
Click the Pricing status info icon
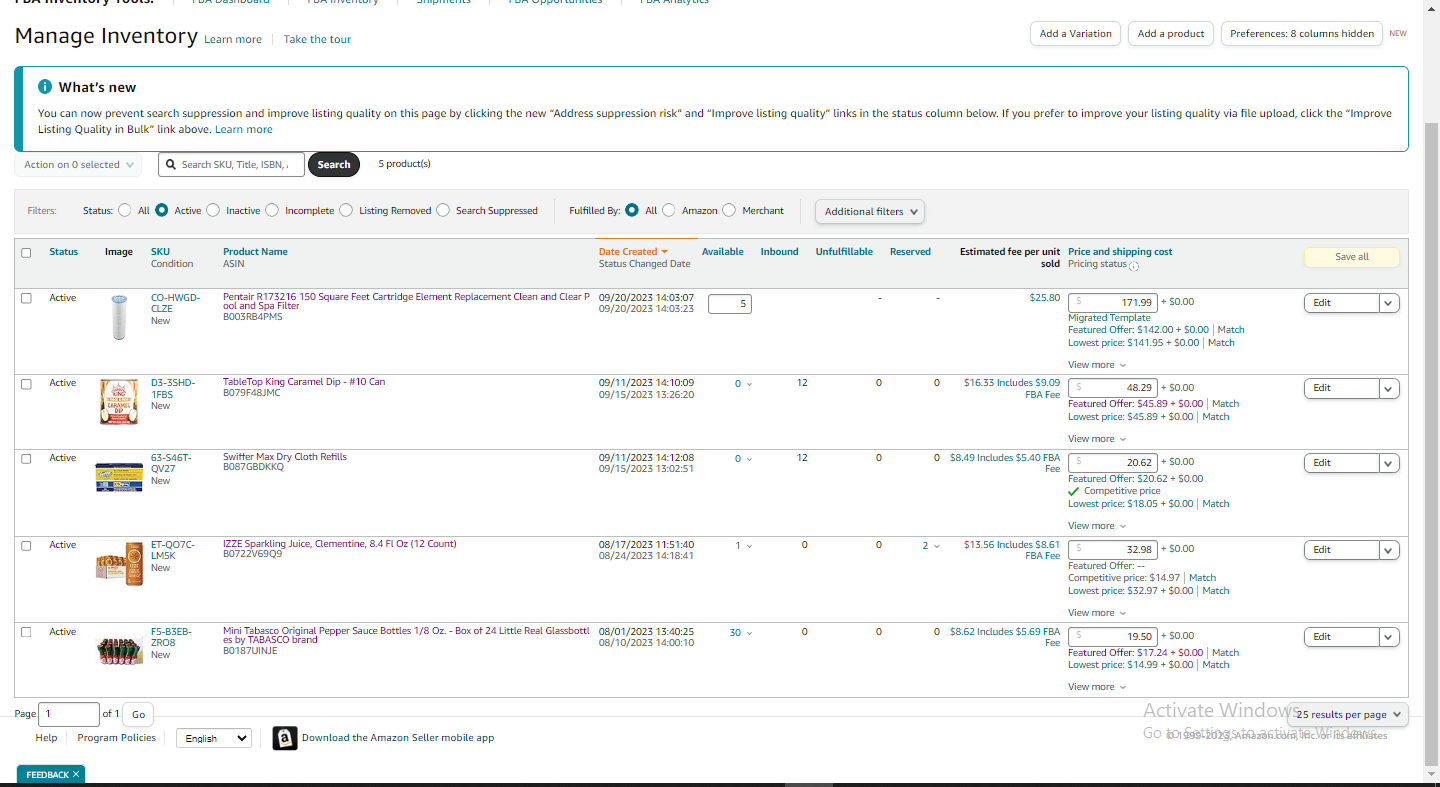[1134, 266]
